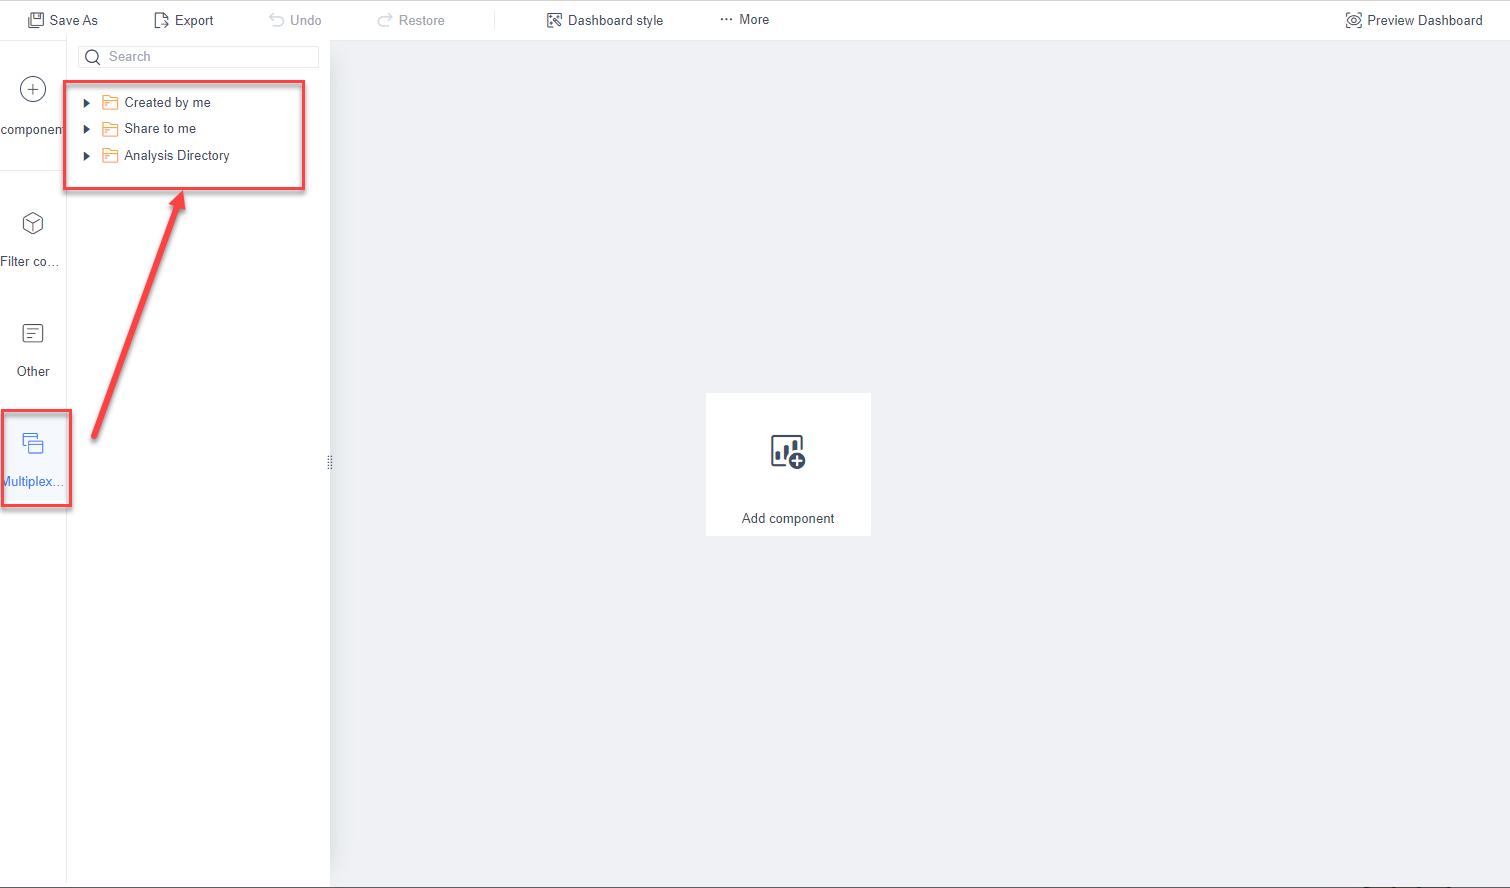Viewport: 1510px width, 888px height.
Task: Click the plus circle component icon
Action: [x=33, y=89]
